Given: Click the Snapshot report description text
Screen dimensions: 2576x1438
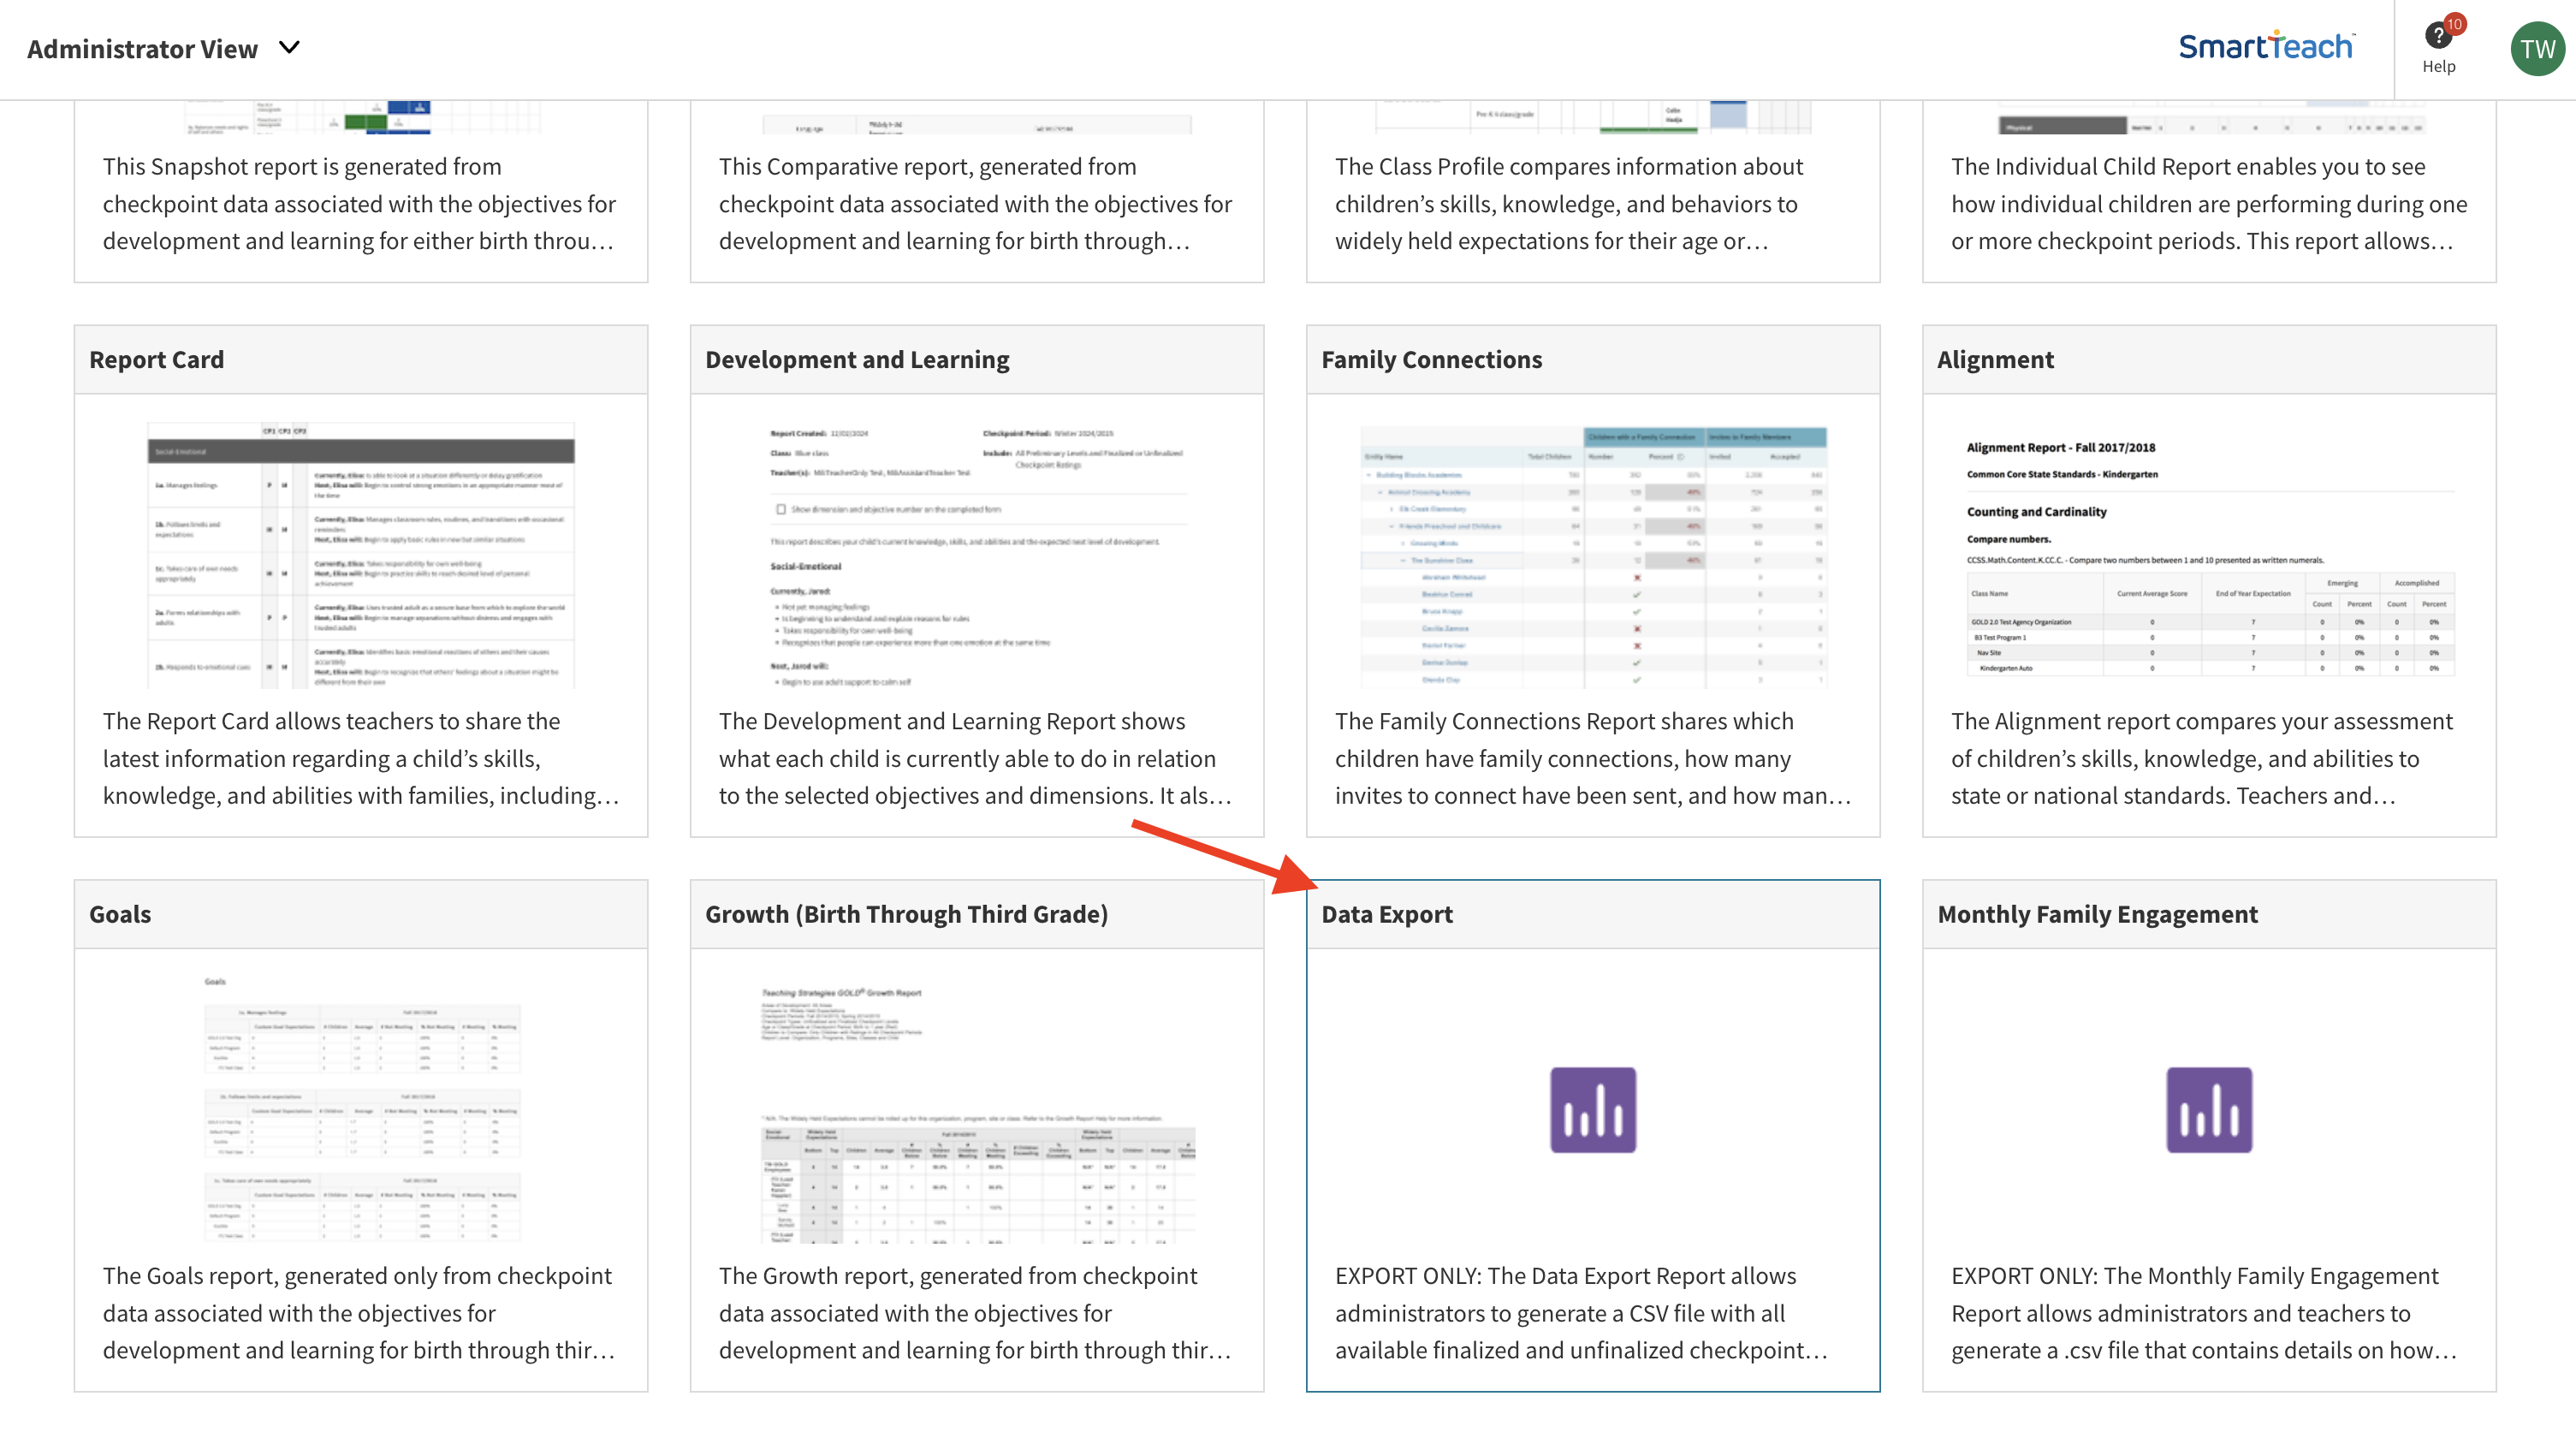Looking at the screenshot, I should click(359, 204).
